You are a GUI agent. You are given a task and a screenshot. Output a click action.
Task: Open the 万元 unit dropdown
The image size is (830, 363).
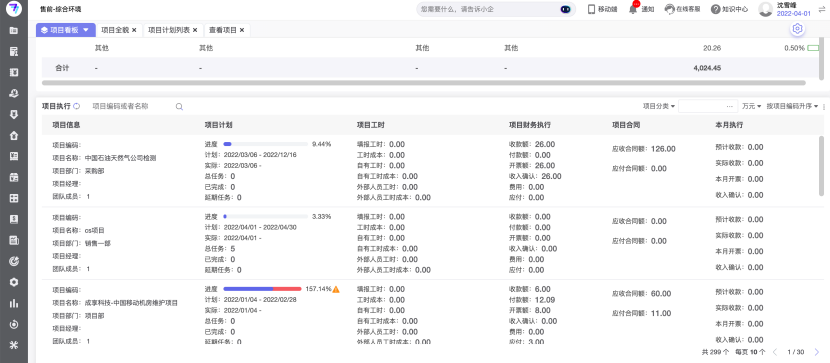[751, 106]
